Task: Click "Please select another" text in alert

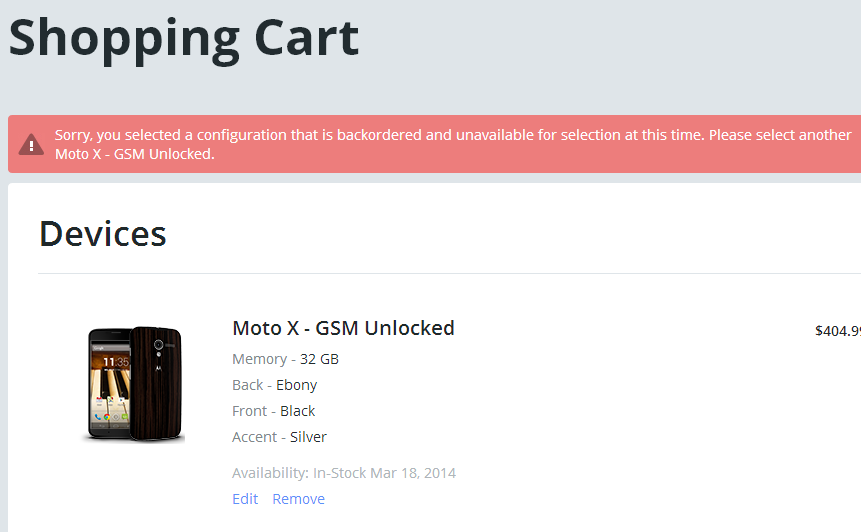Action: (x=780, y=135)
